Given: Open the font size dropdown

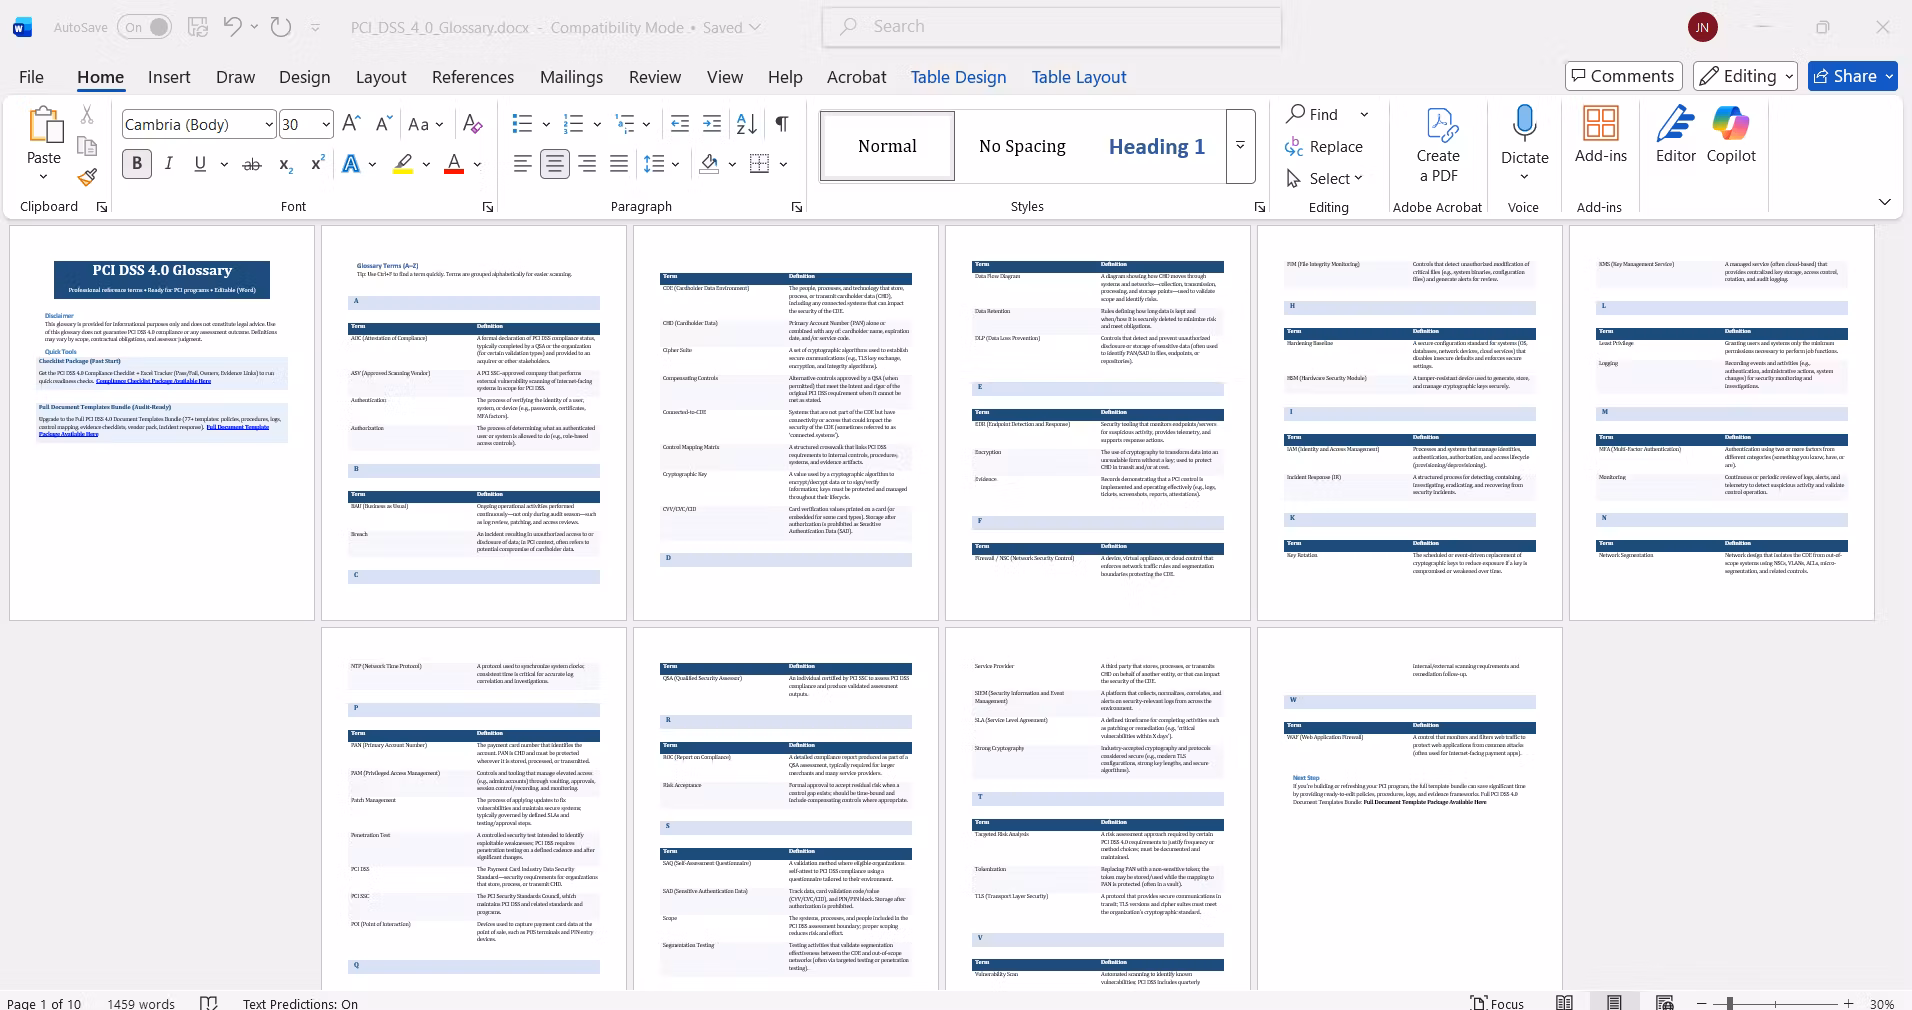Looking at the screenshot, I should [326, 124].
